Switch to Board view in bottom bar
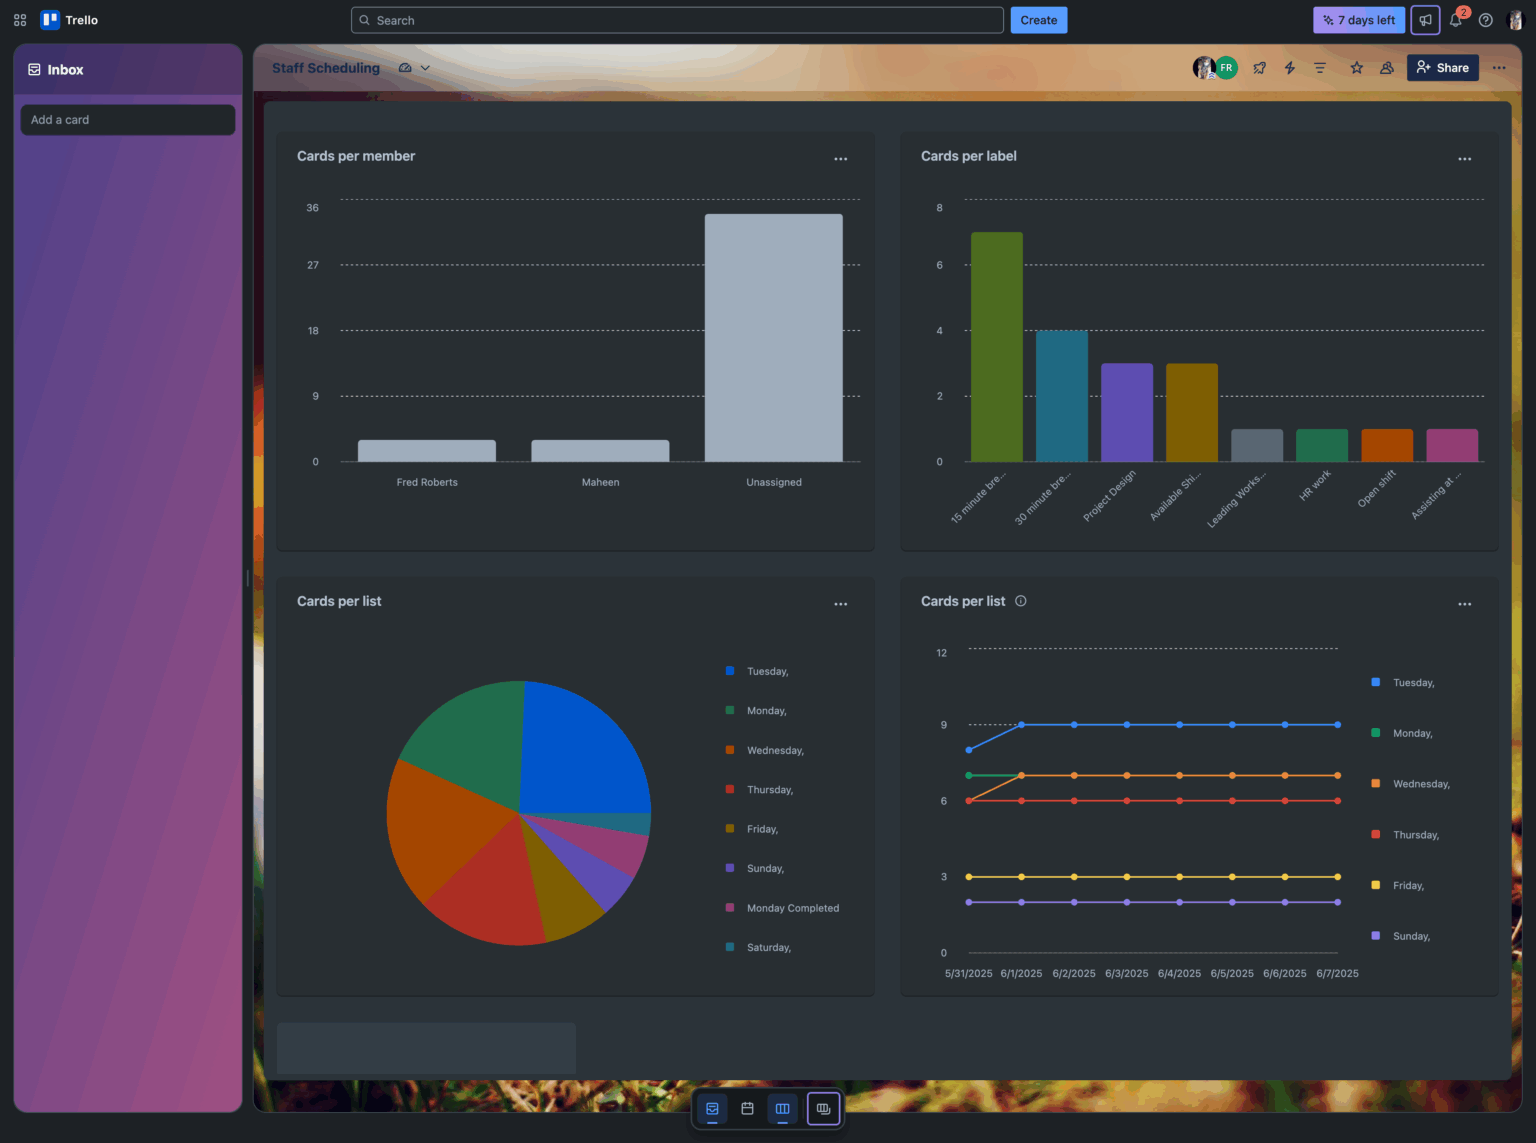The image size is (1536, 1143). (783, 1108)
